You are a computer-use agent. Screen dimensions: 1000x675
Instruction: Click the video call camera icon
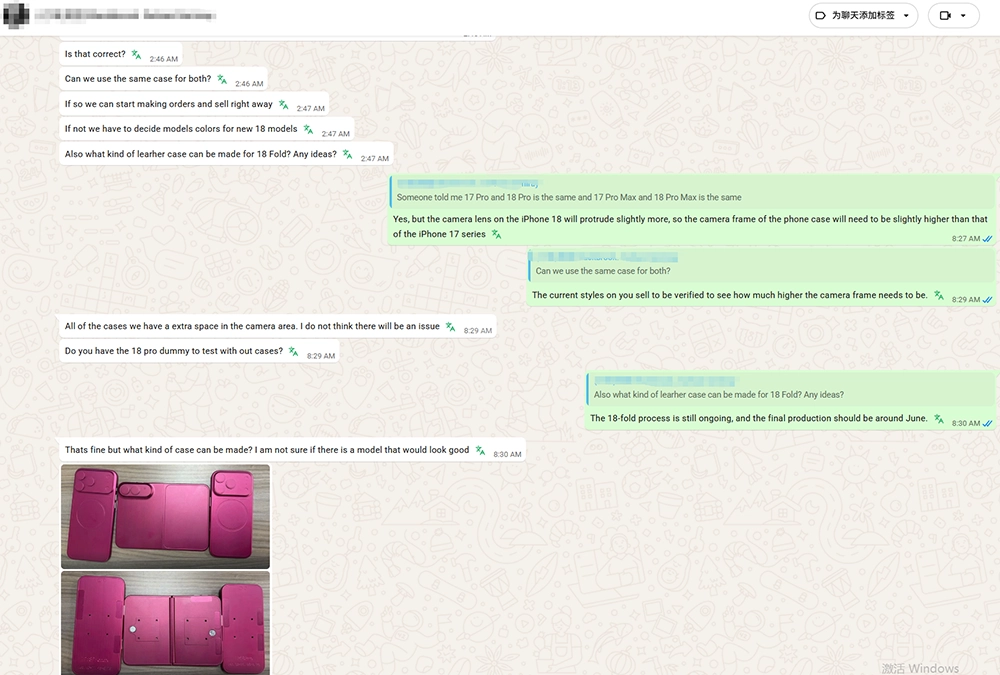[945, 15]
